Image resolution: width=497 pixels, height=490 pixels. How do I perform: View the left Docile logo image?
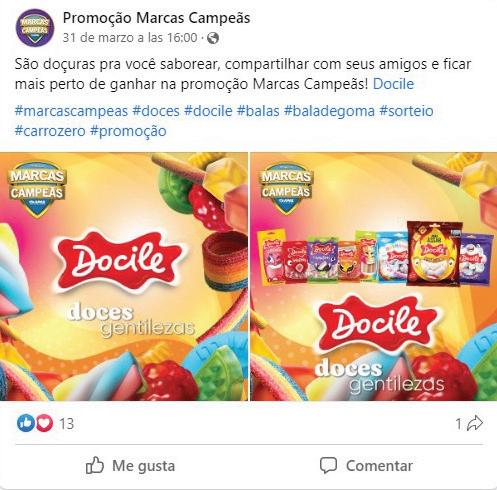124,277
